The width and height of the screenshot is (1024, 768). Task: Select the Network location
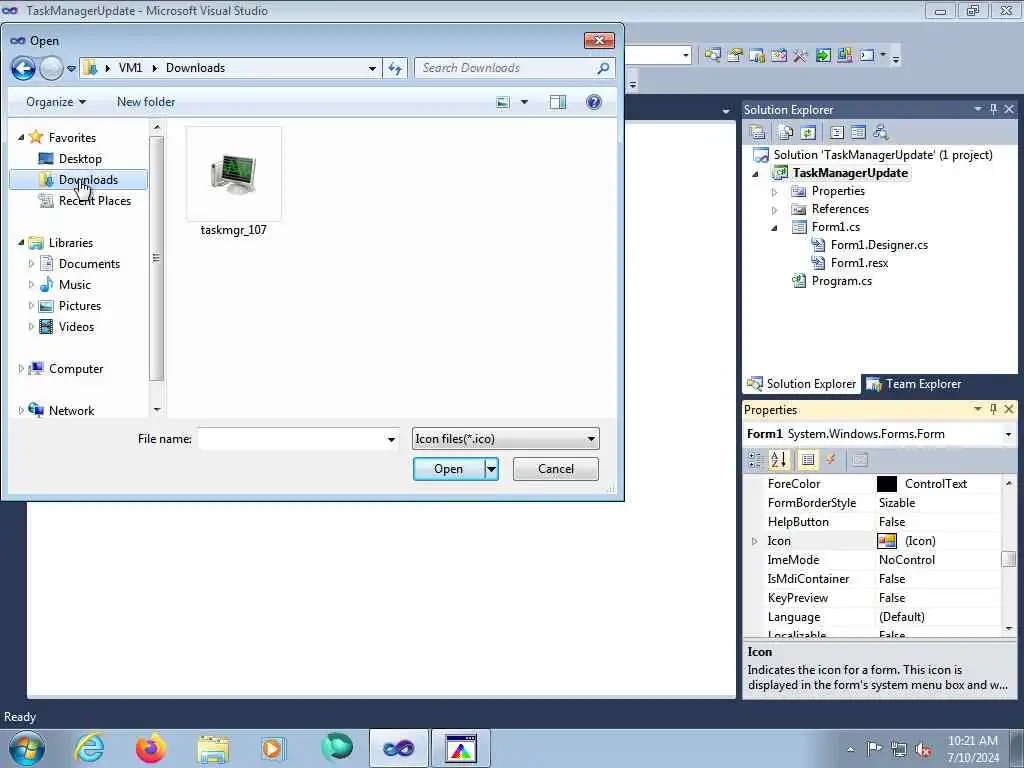pos(71,411)
